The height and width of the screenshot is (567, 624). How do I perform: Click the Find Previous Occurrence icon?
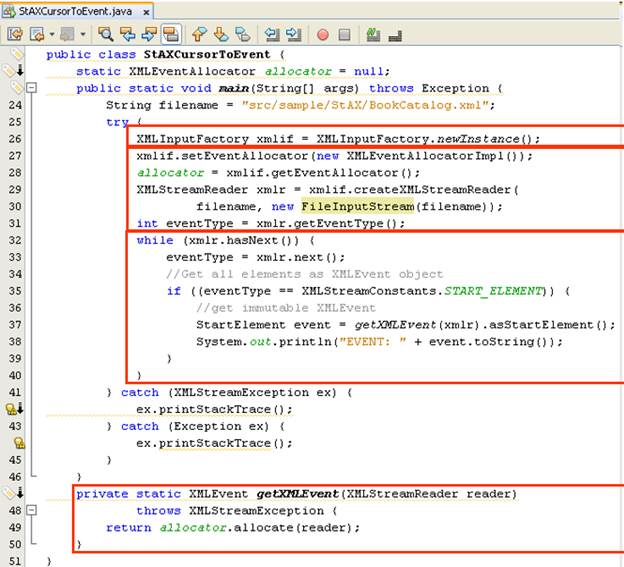[x=127, y=34]
